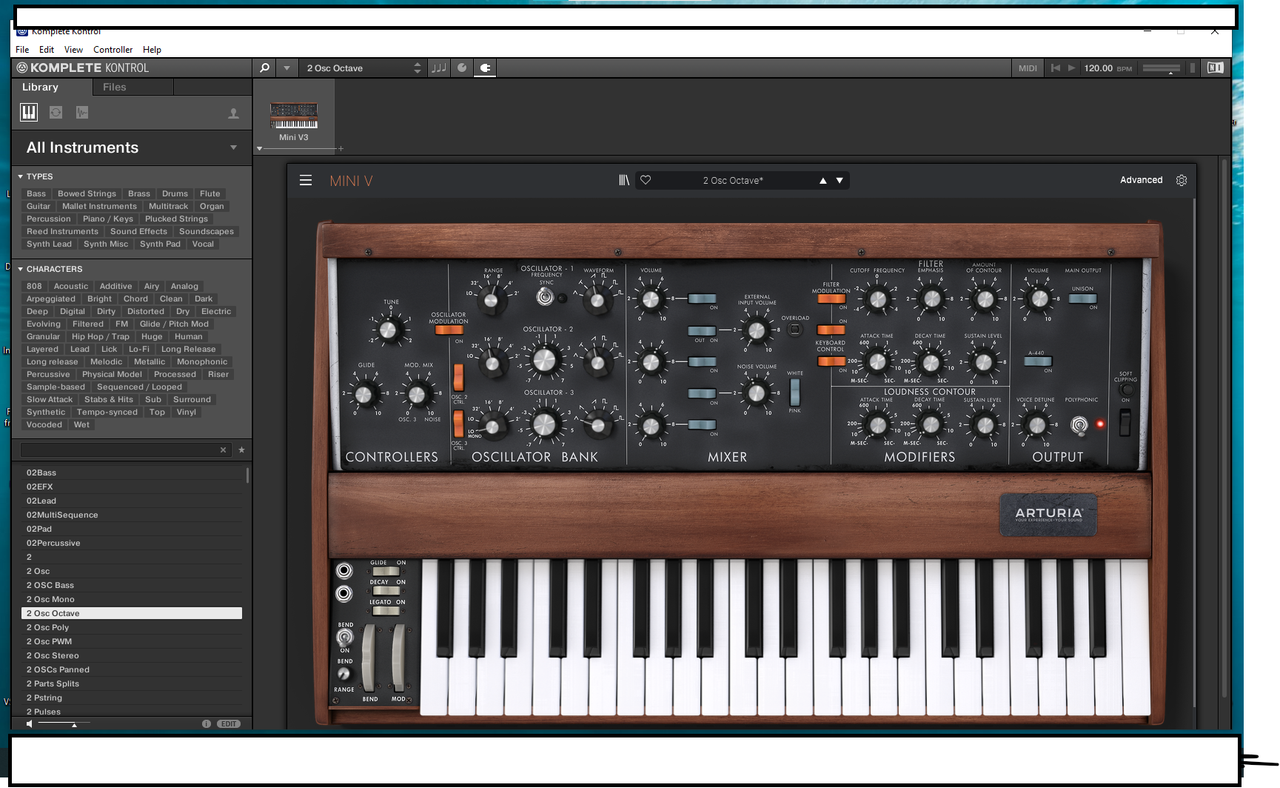
Task: Click the Komplete Kontrol logo
Action: [82, 68]
